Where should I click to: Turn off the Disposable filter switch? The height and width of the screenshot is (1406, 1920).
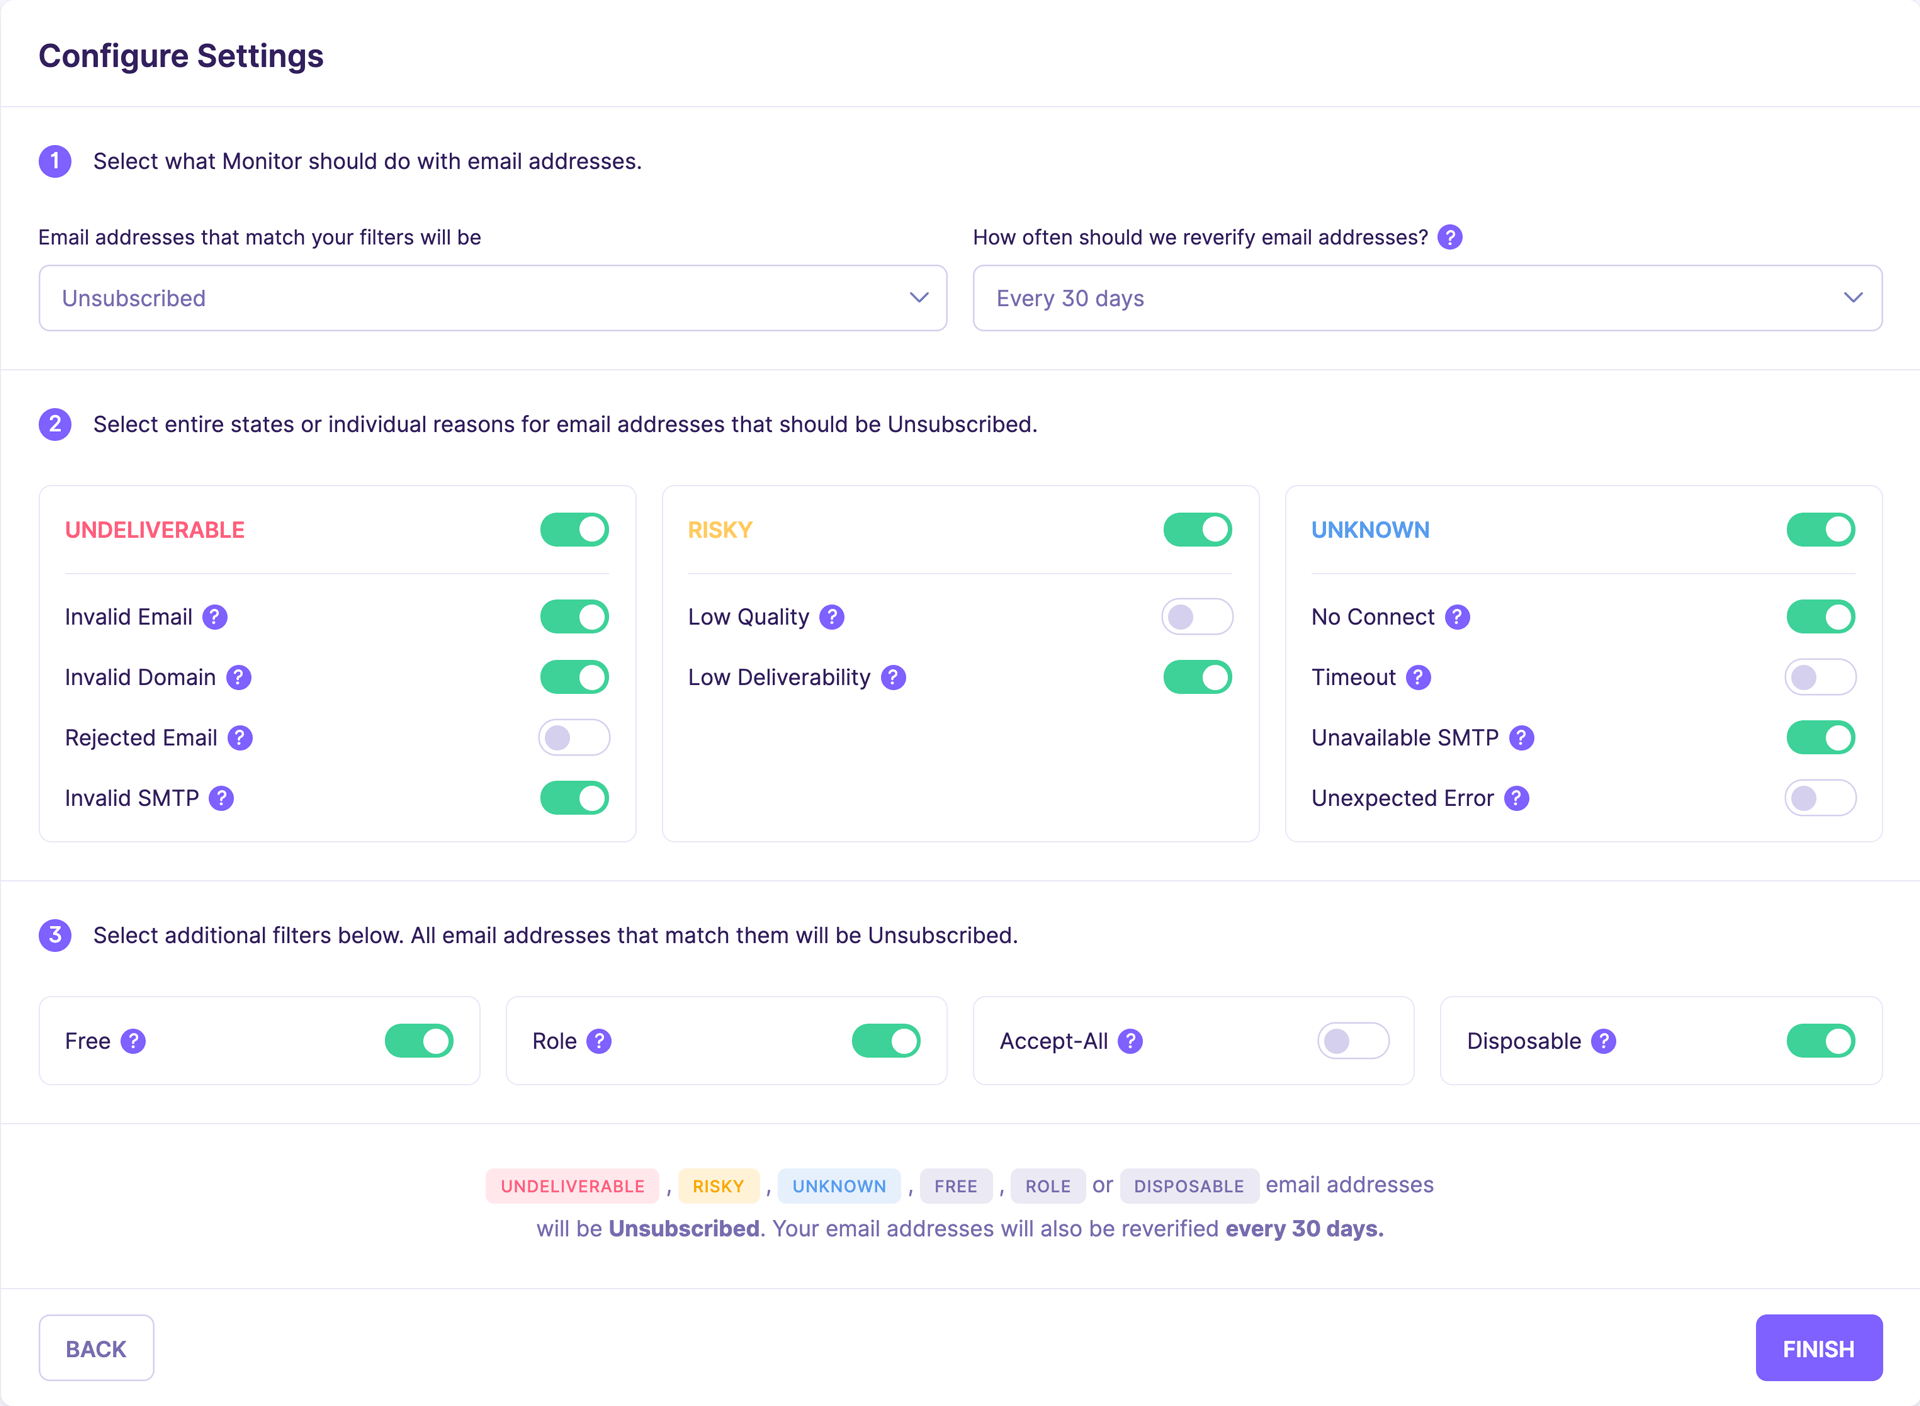tap(1821, 1041)
